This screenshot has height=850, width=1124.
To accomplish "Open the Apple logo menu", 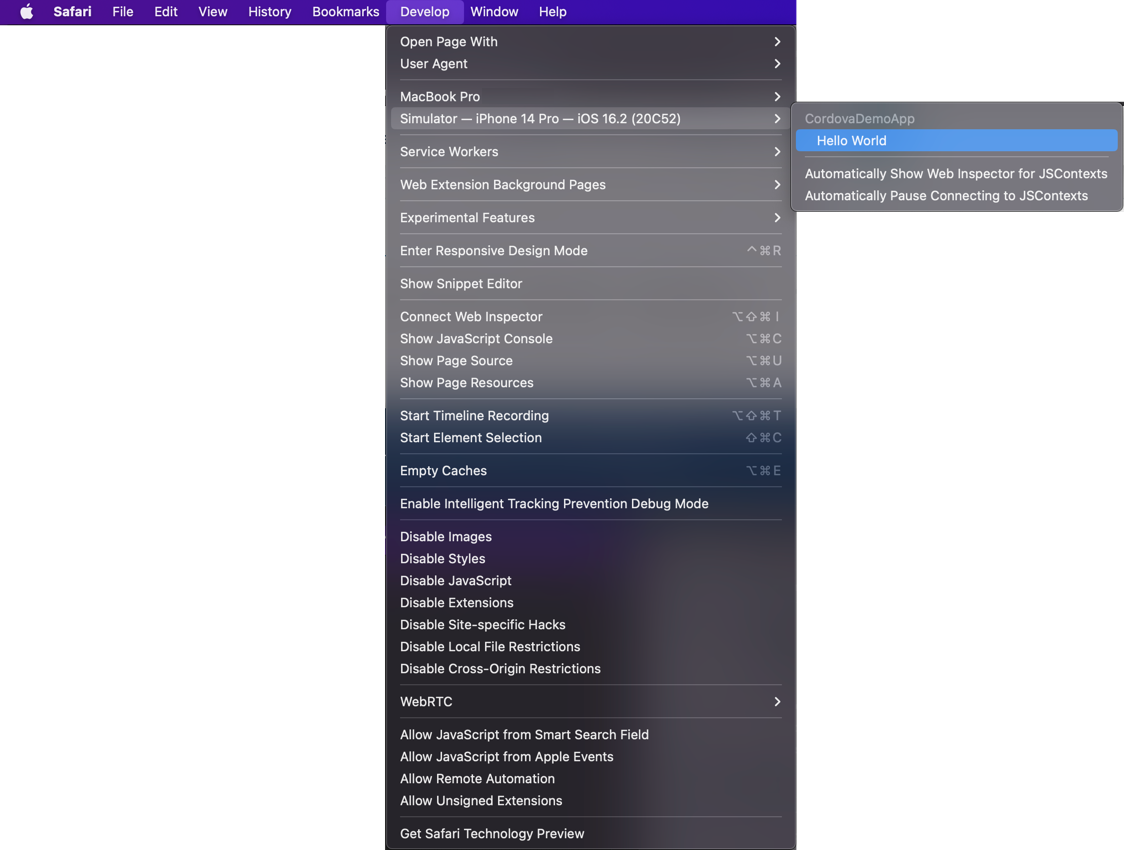I will pos(27,11).
